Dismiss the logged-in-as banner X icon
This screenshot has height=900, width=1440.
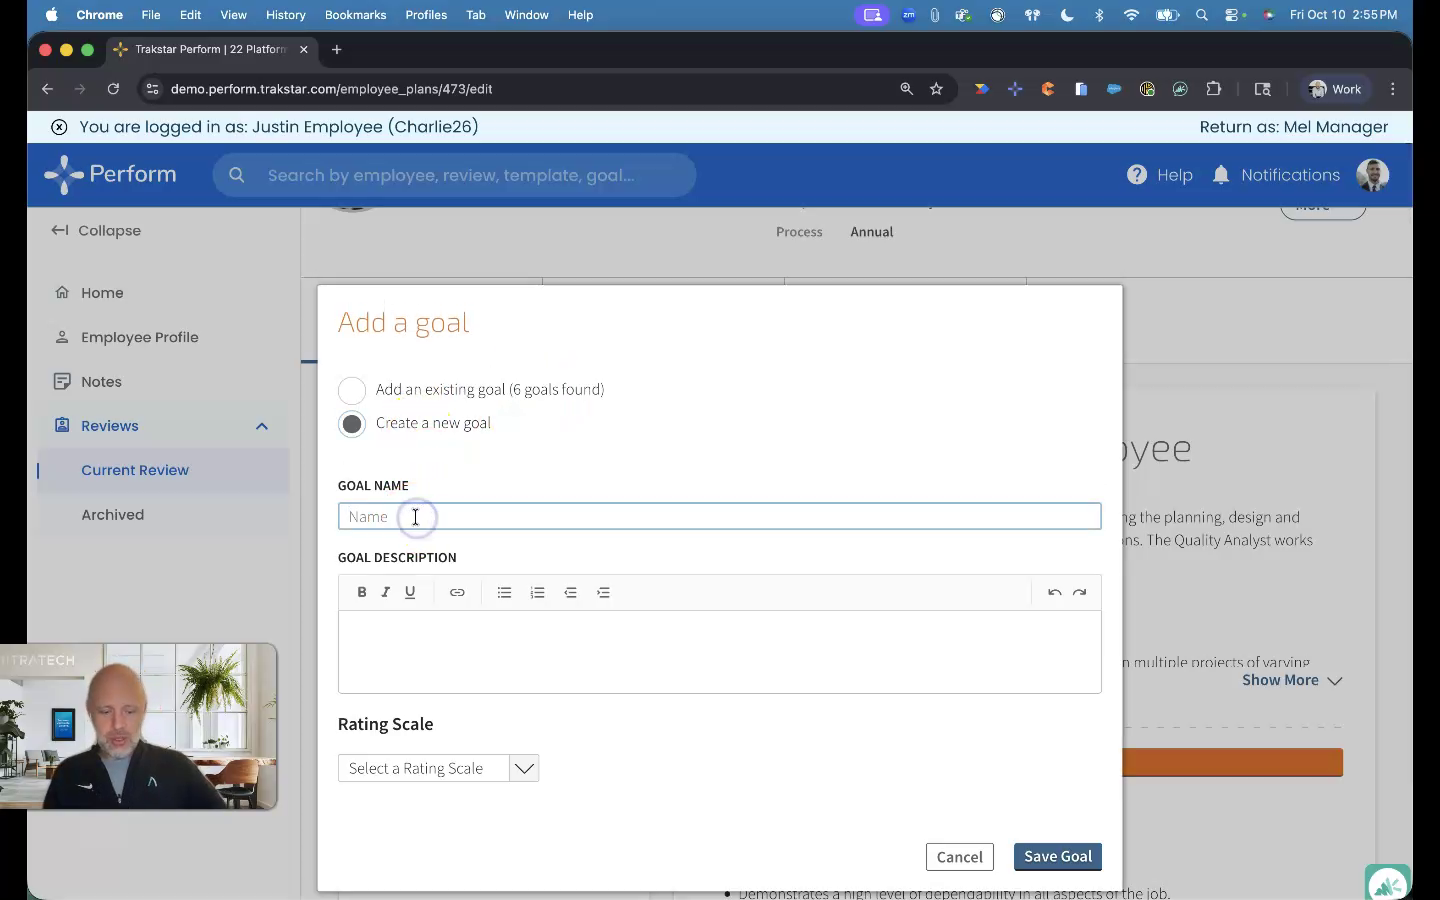click(59, 127)
